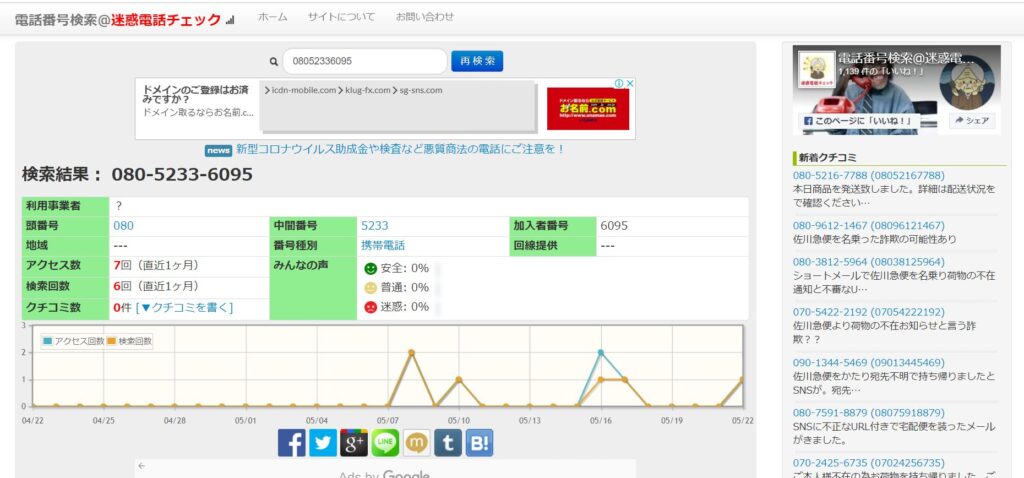The width and height of the screenshot is (1024, 478).
Task: Click the phone number search field
Action: [x=364, y=62]
